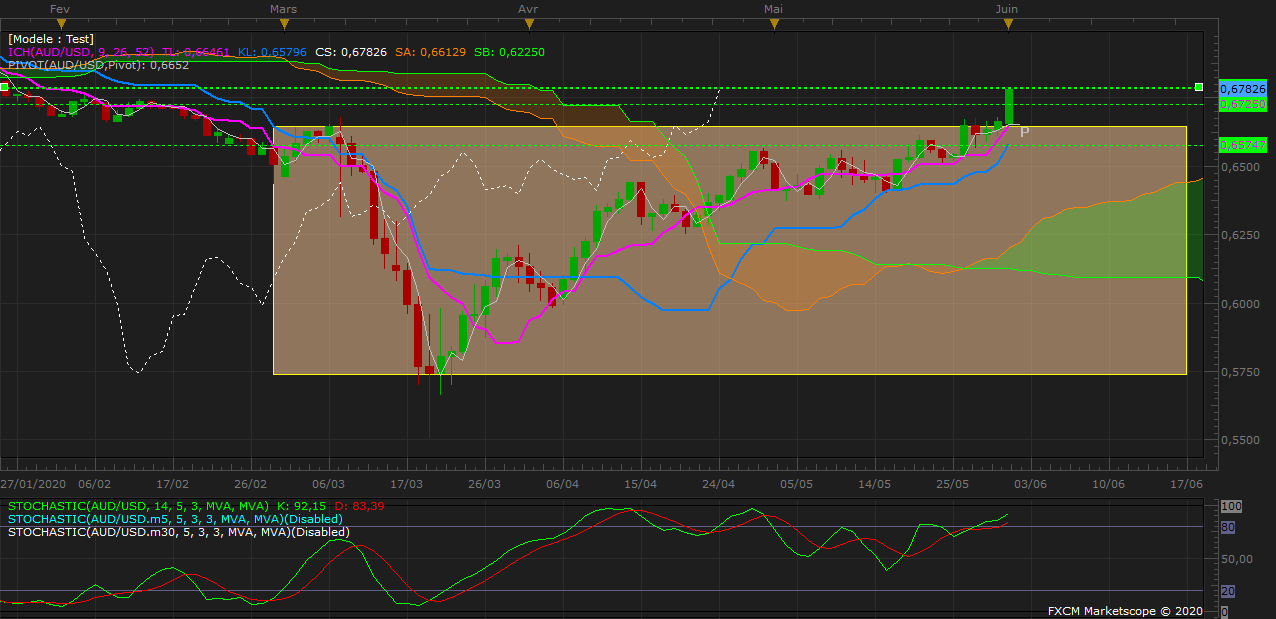Click the KL: 0,65796 legend value
The height and width of the screenshot is (619, 1276).
(x=273, y=52)
